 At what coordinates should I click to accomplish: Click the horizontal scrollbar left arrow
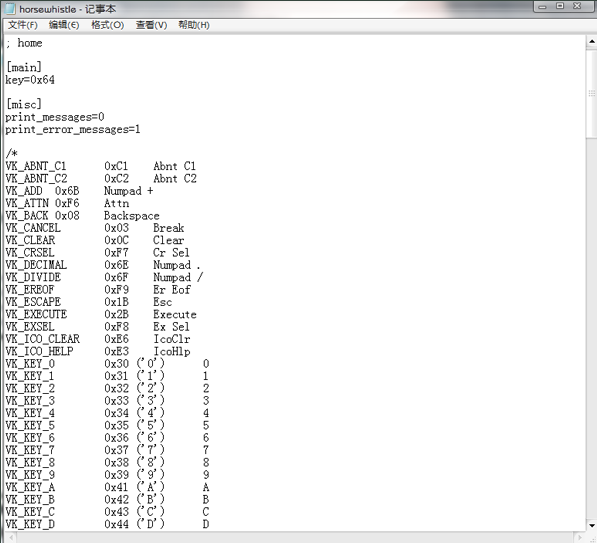point(10,538)
